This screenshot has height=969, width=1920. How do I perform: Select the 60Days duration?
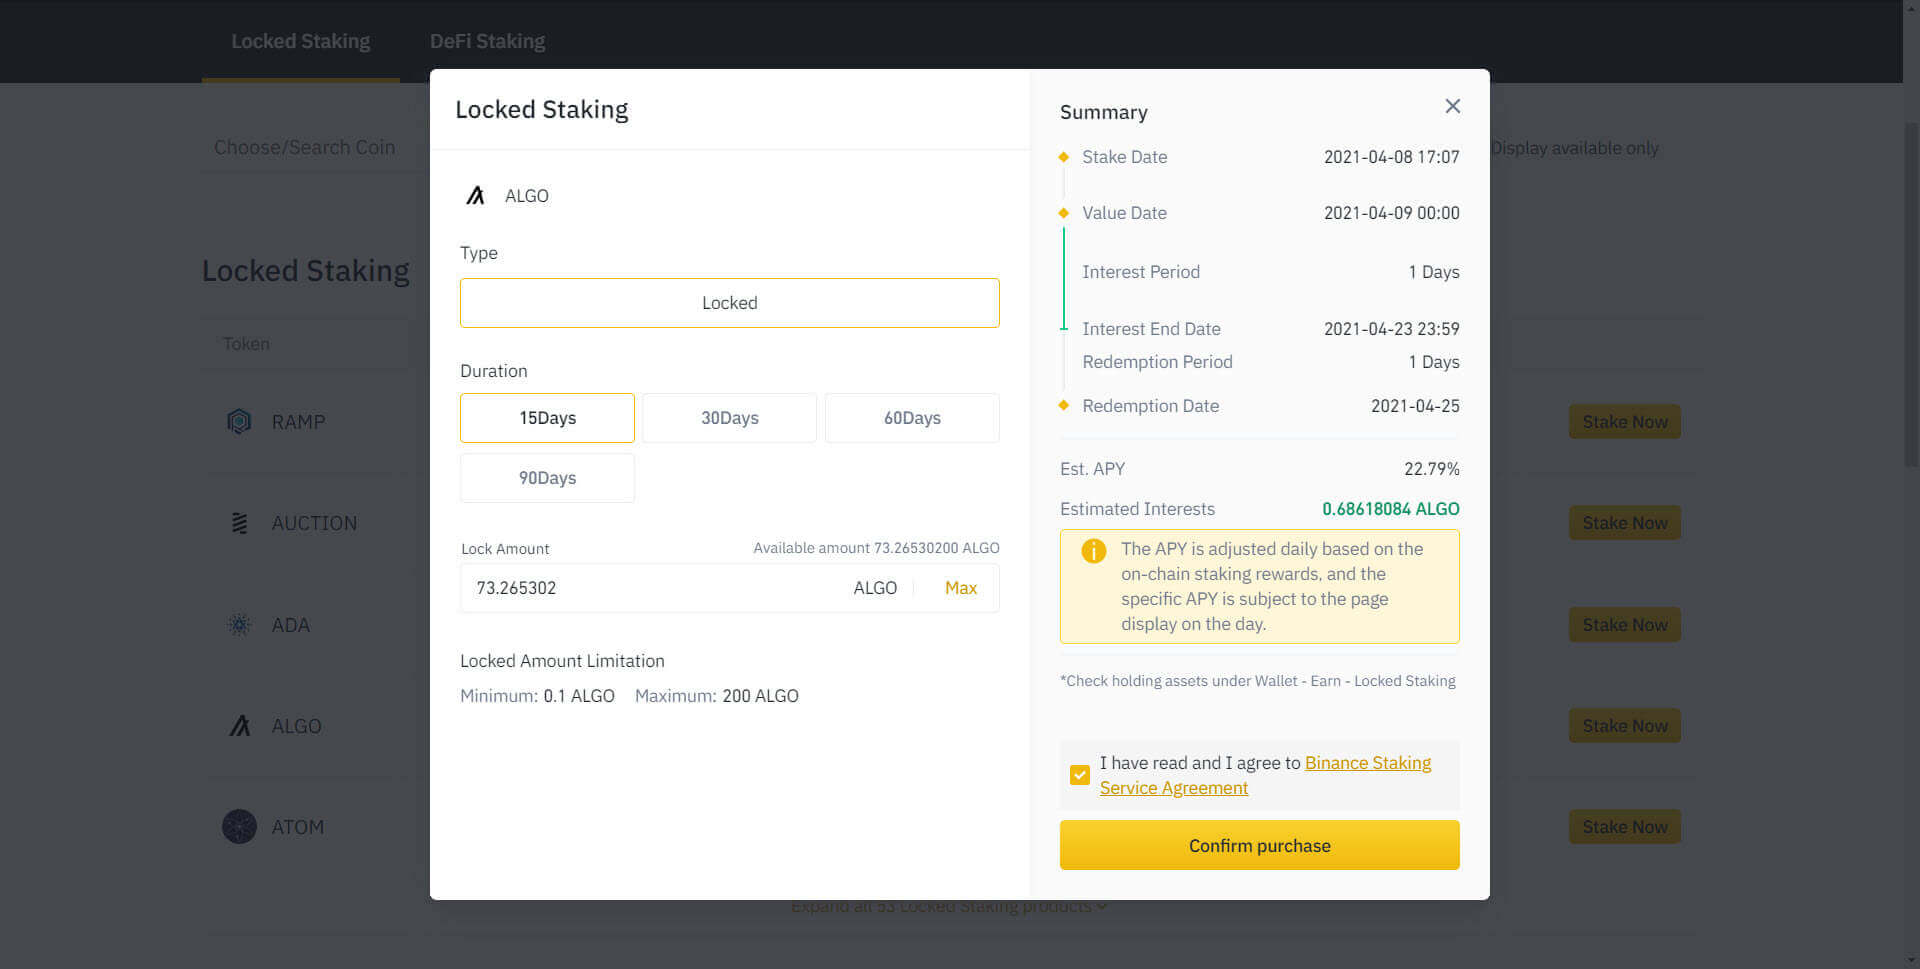pos(912,418)
